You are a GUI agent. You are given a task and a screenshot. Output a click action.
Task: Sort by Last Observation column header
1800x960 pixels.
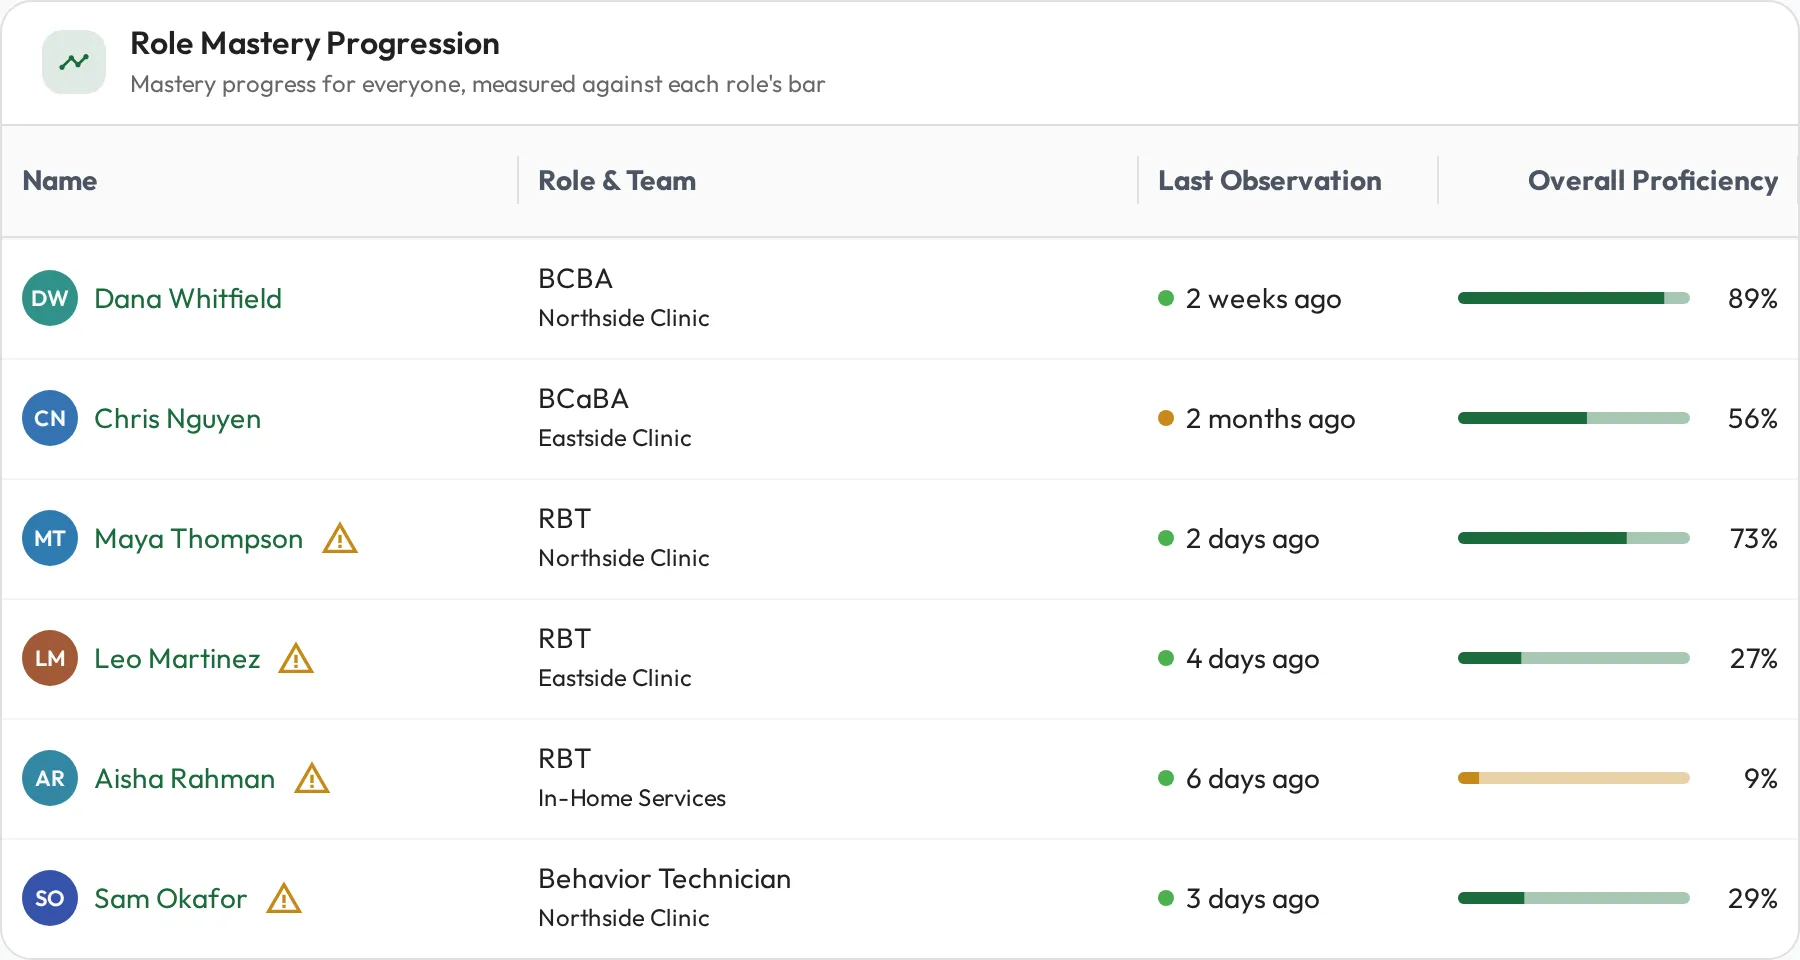coord(1270,180)
